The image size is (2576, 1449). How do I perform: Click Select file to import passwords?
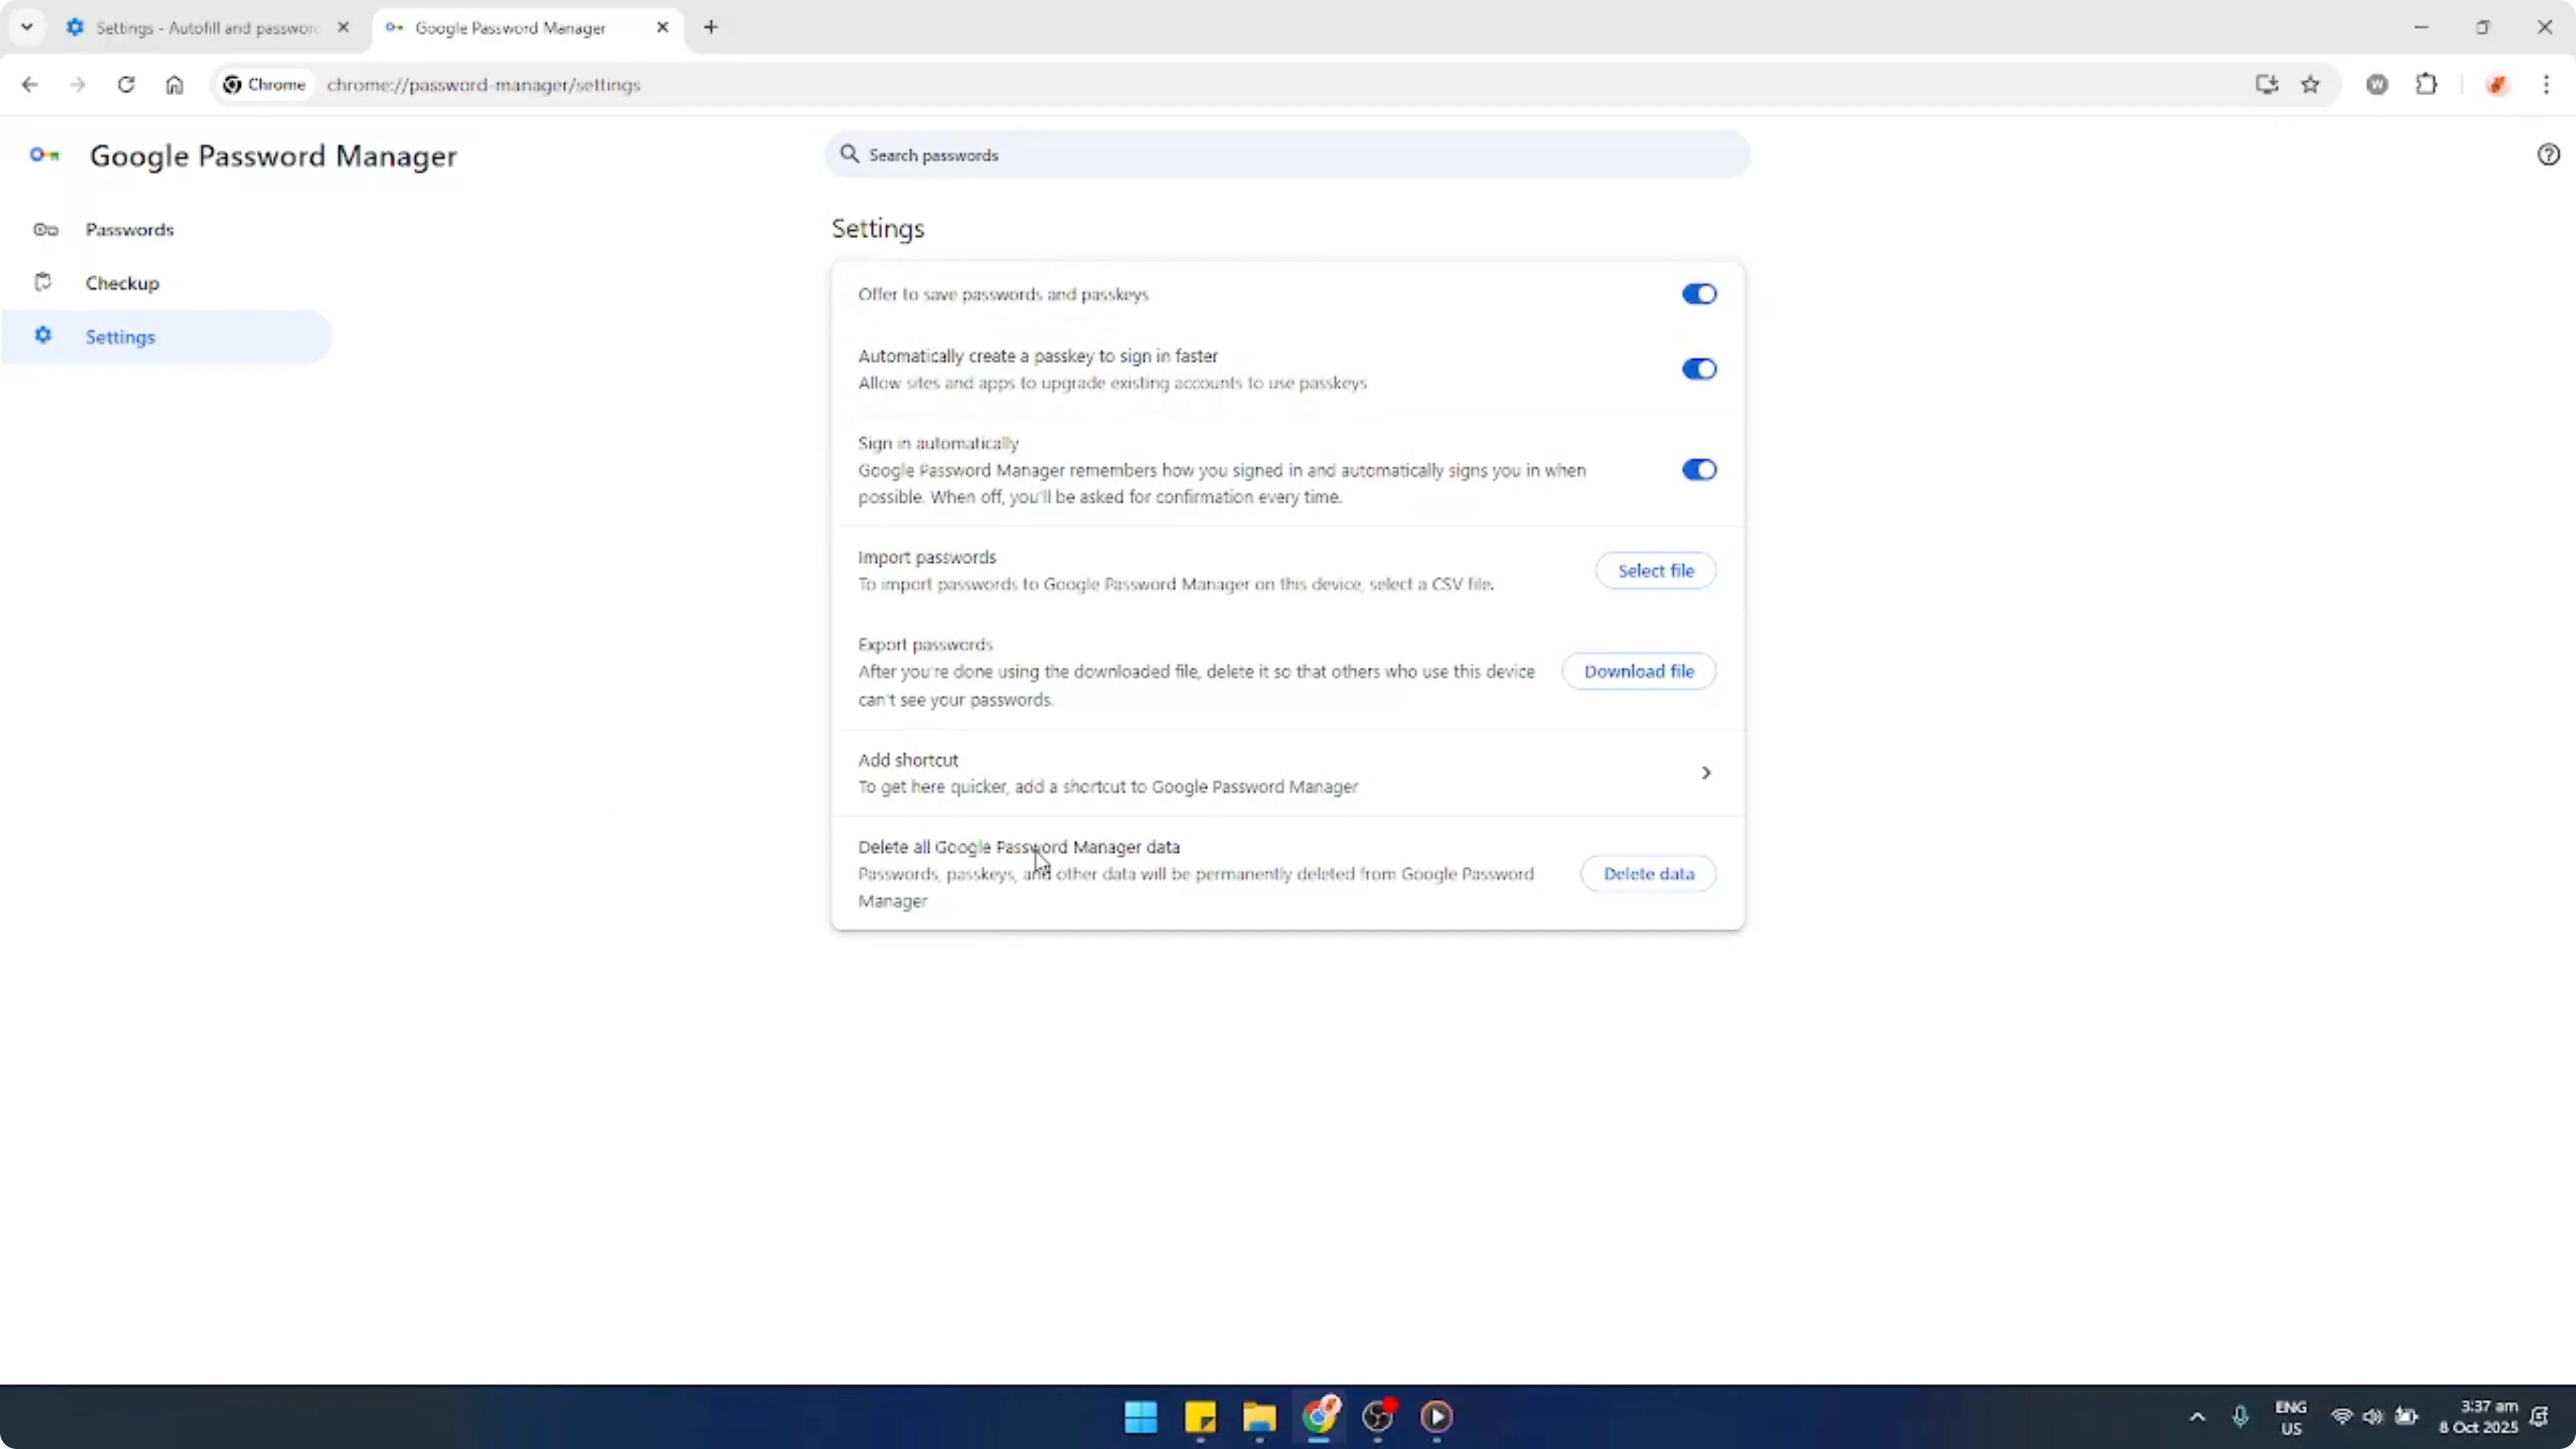click(x=1656, y=571)
